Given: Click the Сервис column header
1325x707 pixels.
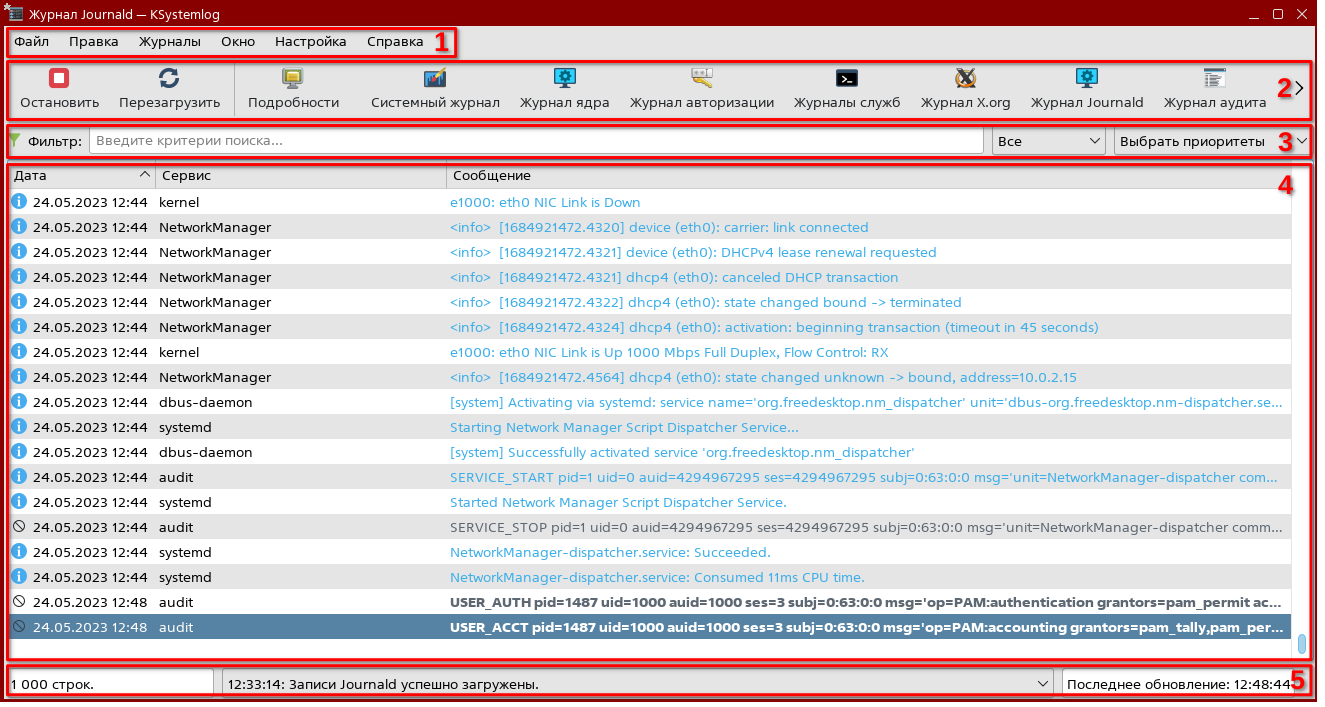Looking at the screenshot, I should pyautogui.click(x=300, y=176).
